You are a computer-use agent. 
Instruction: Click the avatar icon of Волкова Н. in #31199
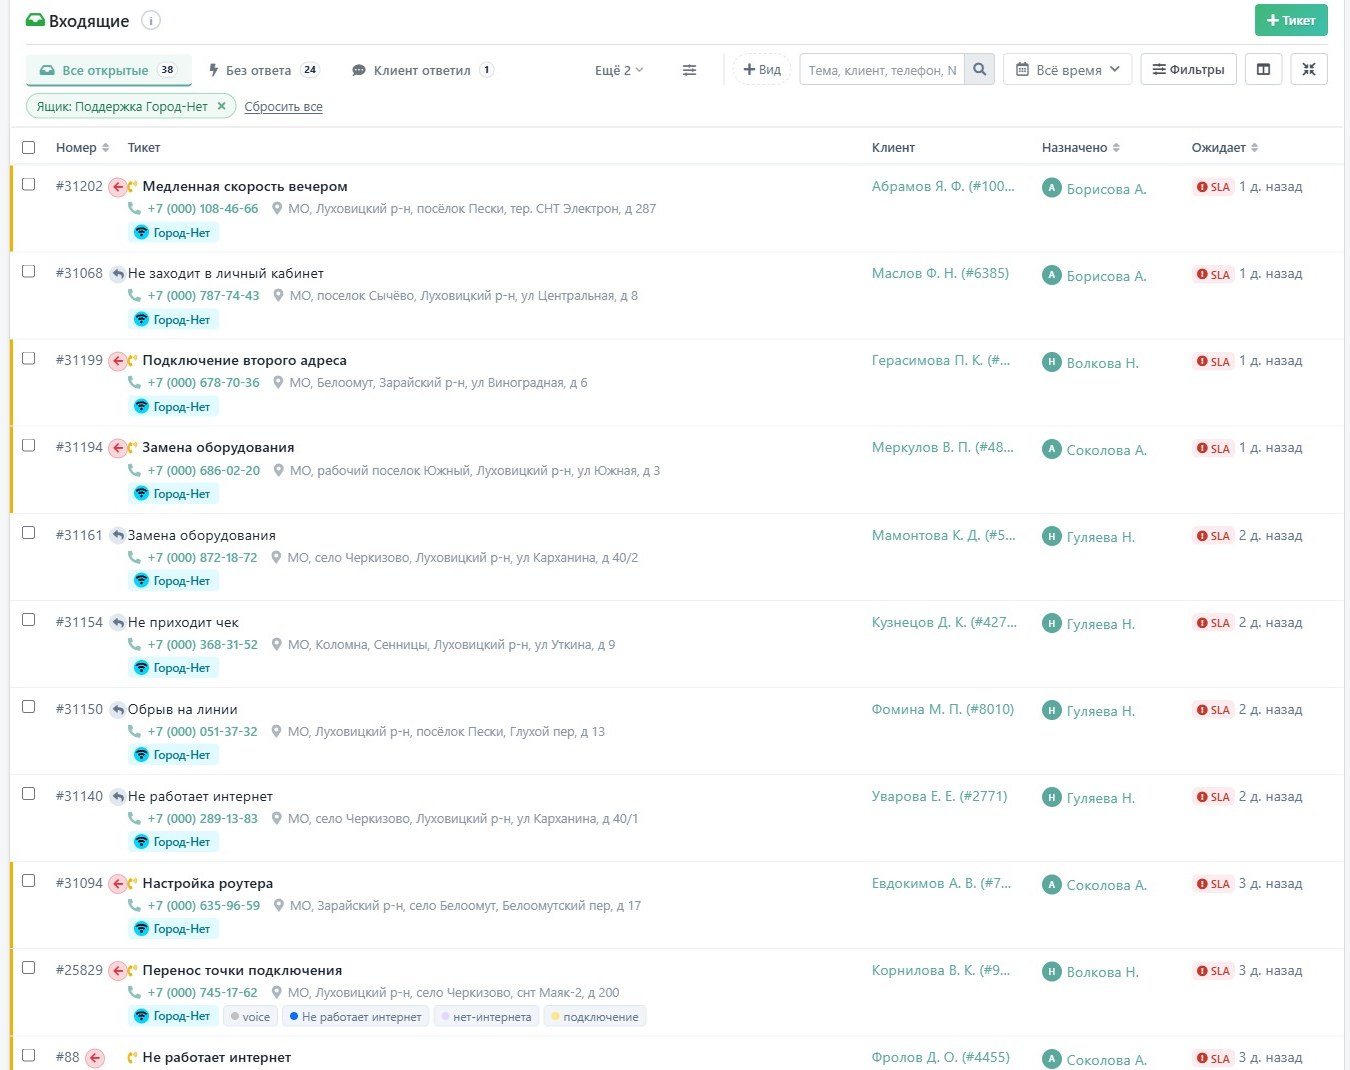(x=1051, y=362)
